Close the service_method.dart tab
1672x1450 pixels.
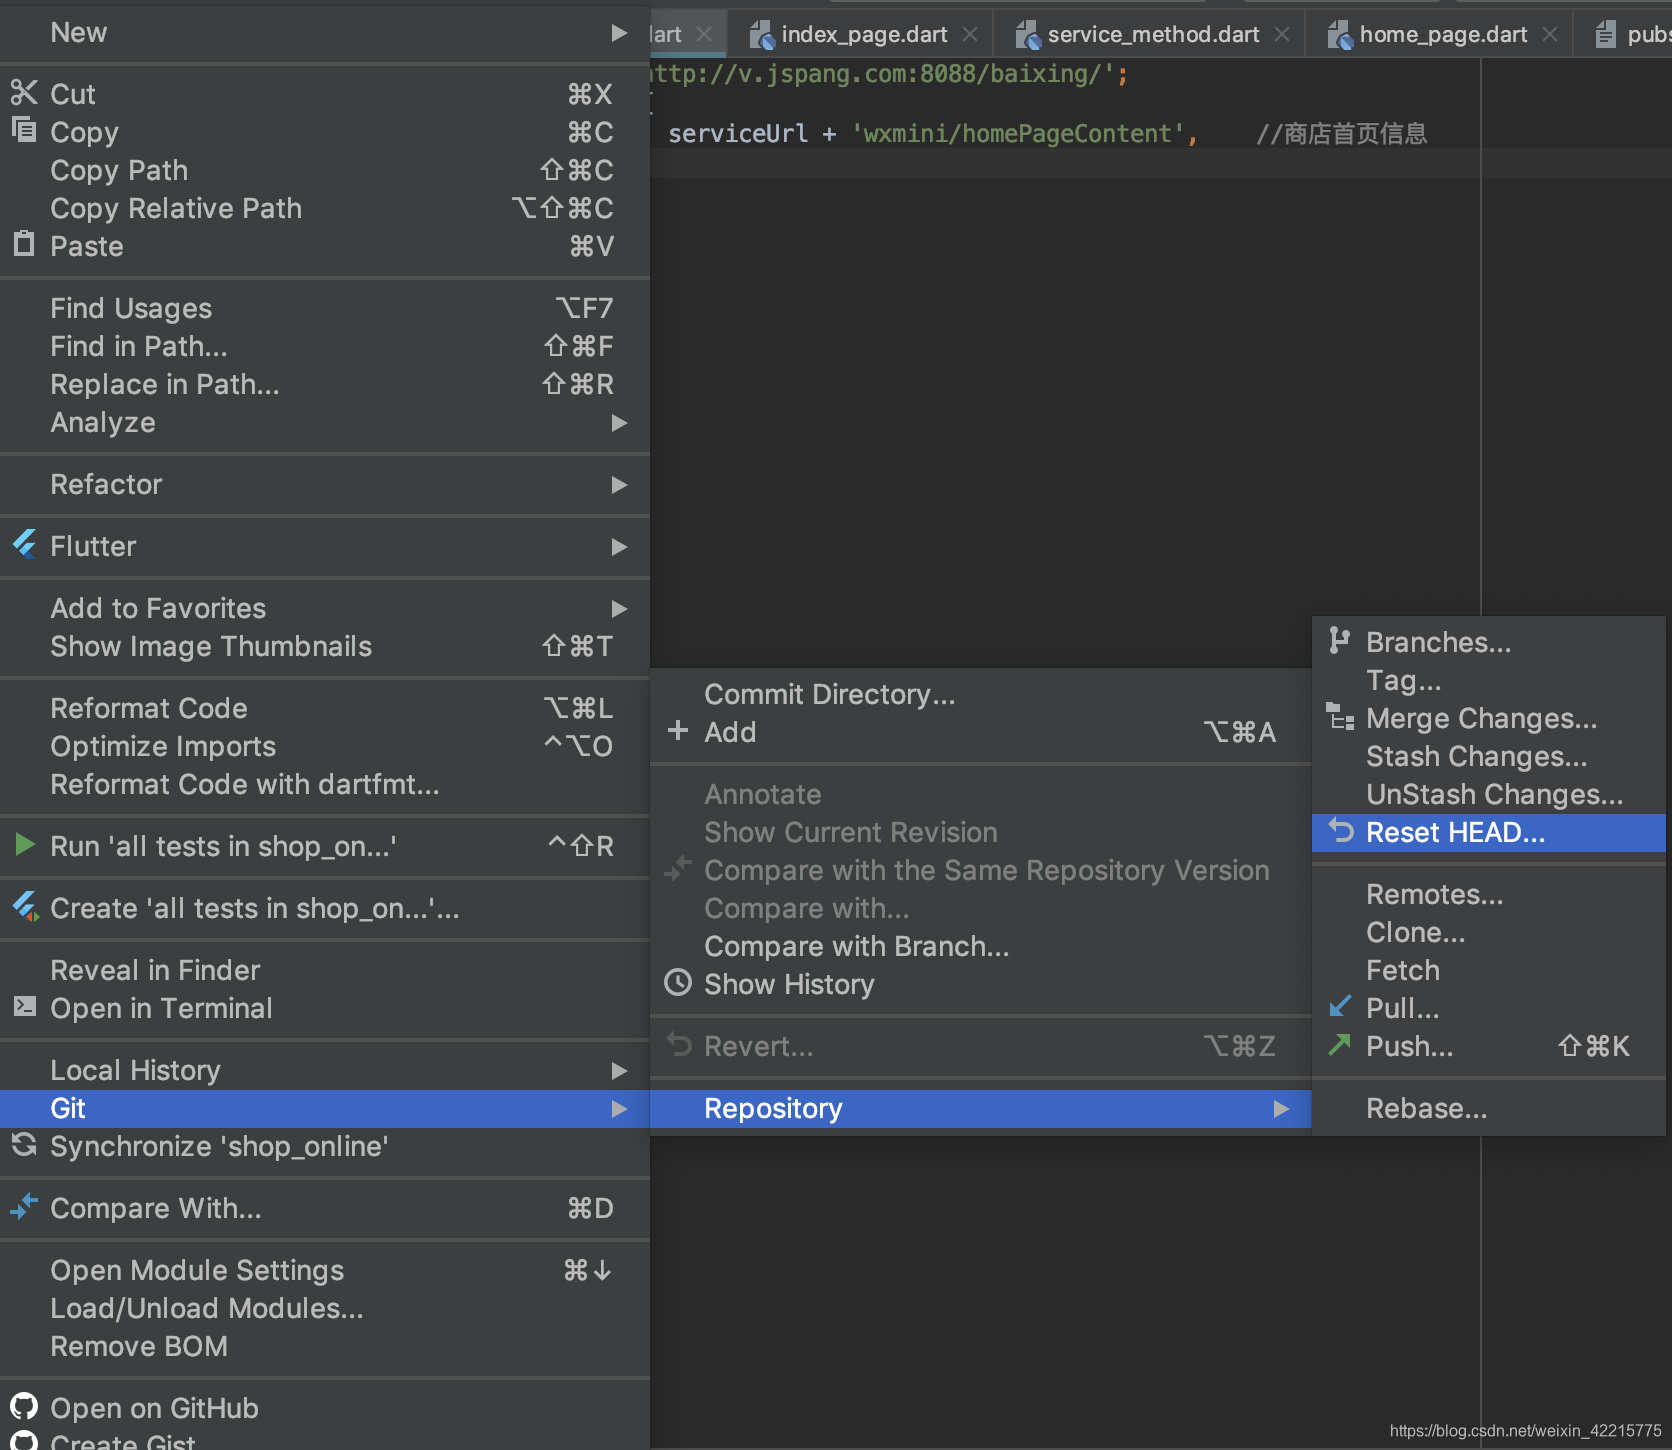(1282, 34)
